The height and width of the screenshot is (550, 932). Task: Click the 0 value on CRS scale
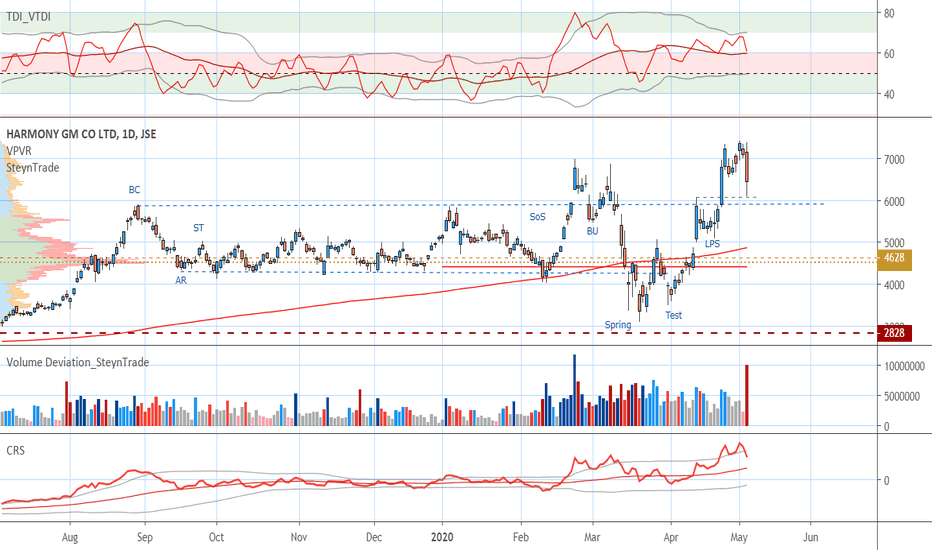pos(887,480)
